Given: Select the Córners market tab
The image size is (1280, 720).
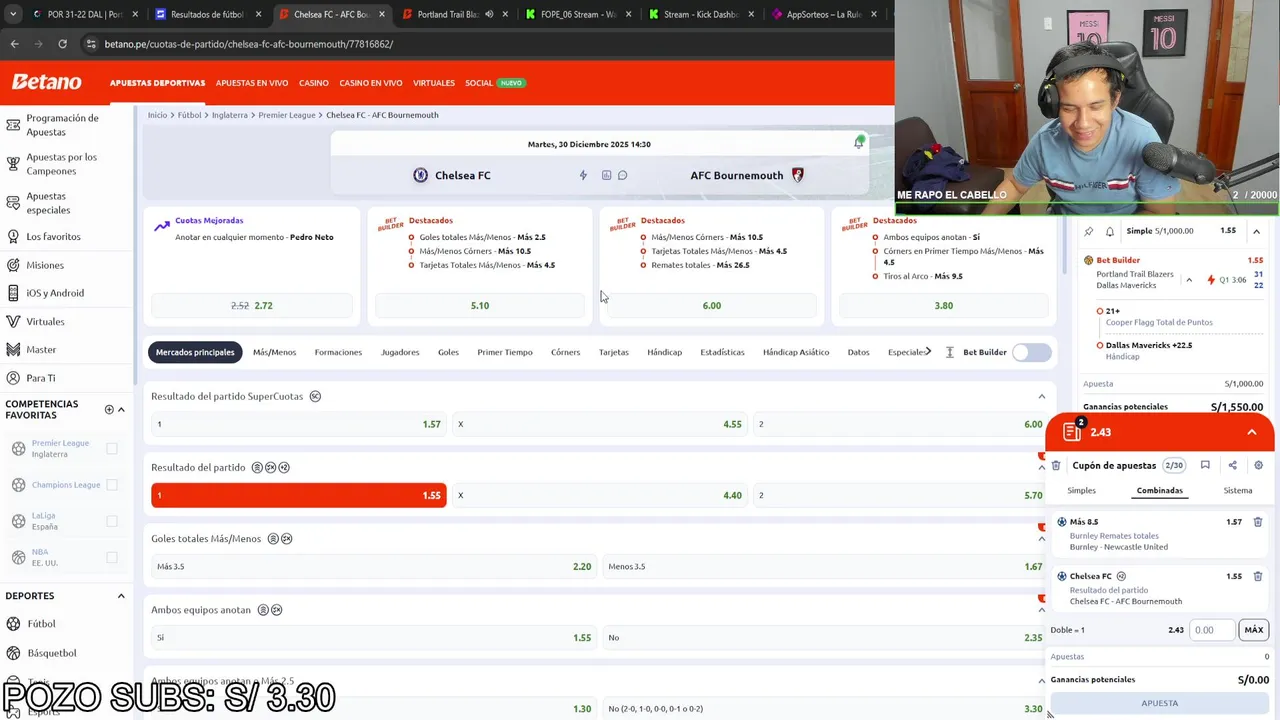Looking at the screenshot, I should [x=565, y=352].
